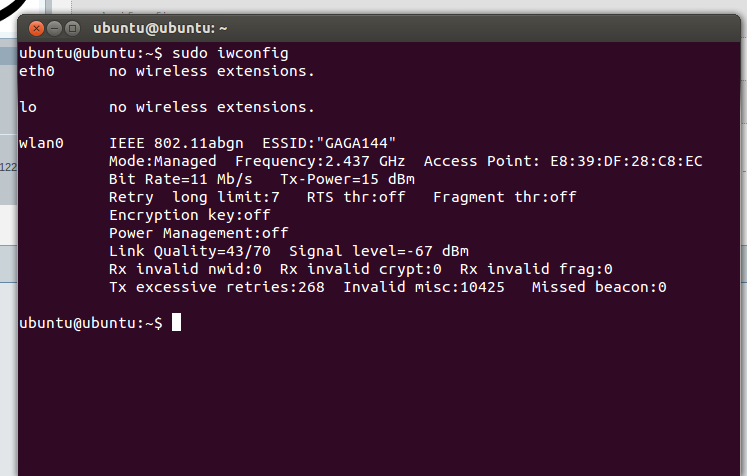
Task: Click the eth0 interface name
Action: tap(37, 71)
